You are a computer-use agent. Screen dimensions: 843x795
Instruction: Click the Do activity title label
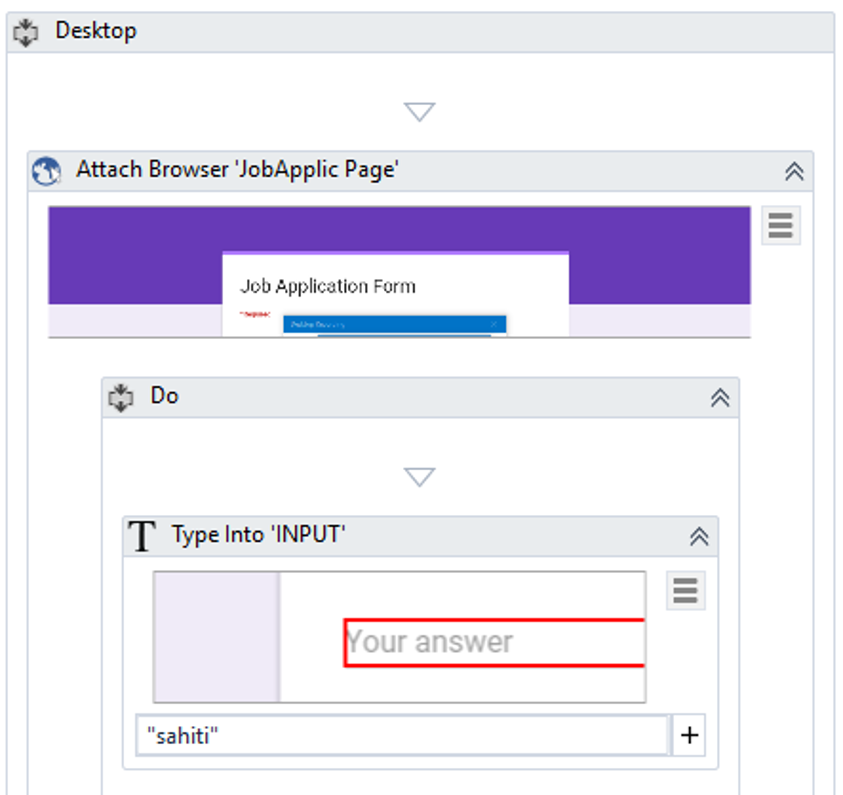(x=166, y=397)
